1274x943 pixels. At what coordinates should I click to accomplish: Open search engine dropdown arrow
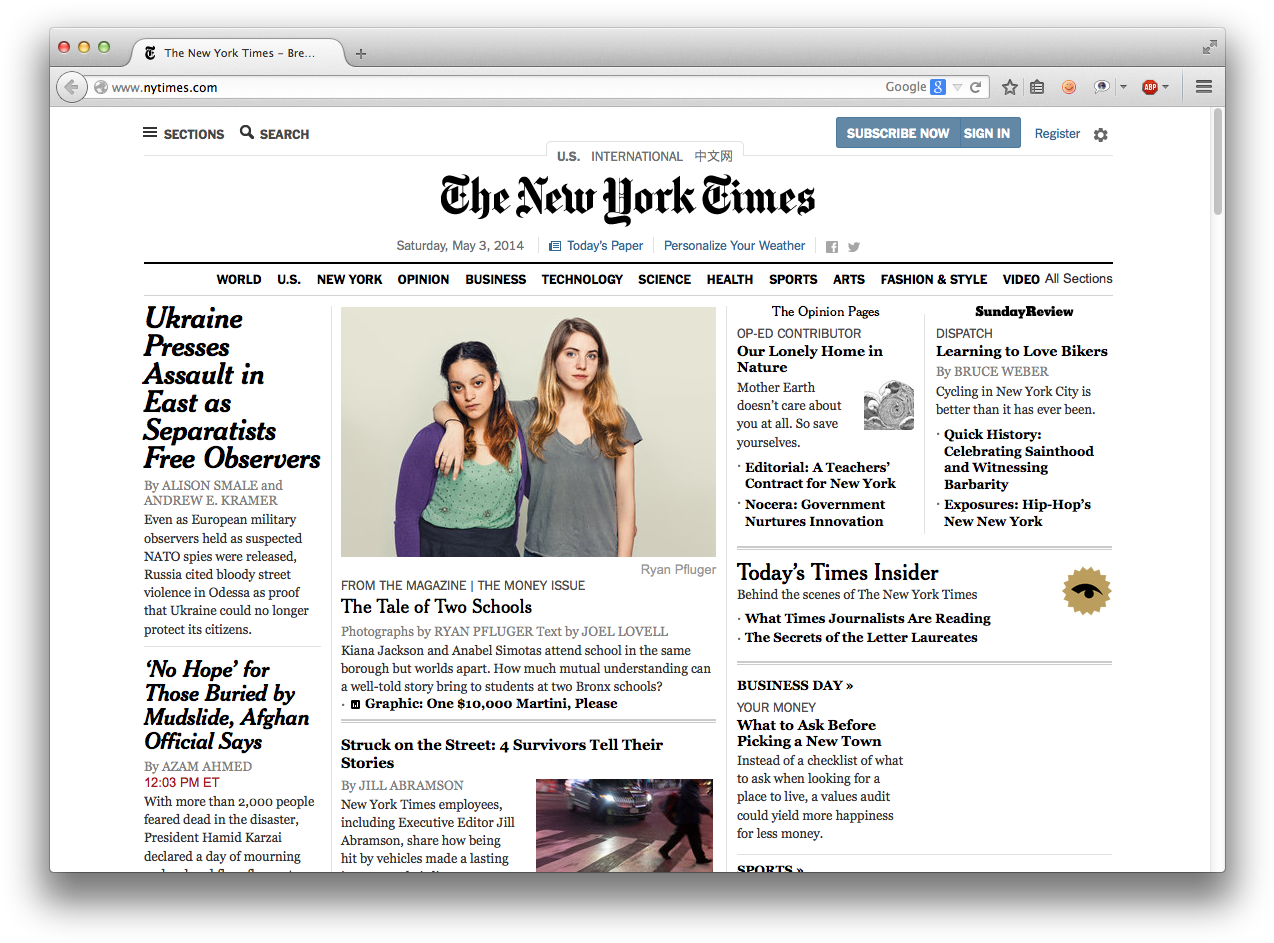(957, 87)
